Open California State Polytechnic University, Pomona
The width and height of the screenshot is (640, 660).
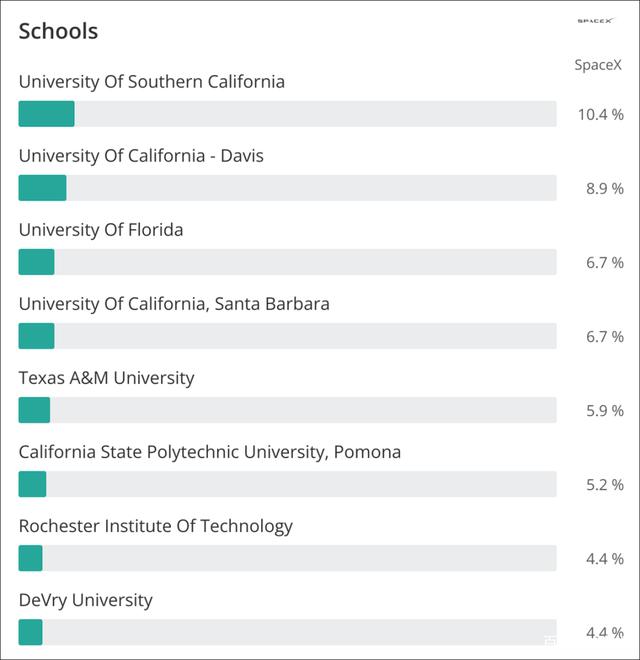pyautogui.click(x=210, y=452)
